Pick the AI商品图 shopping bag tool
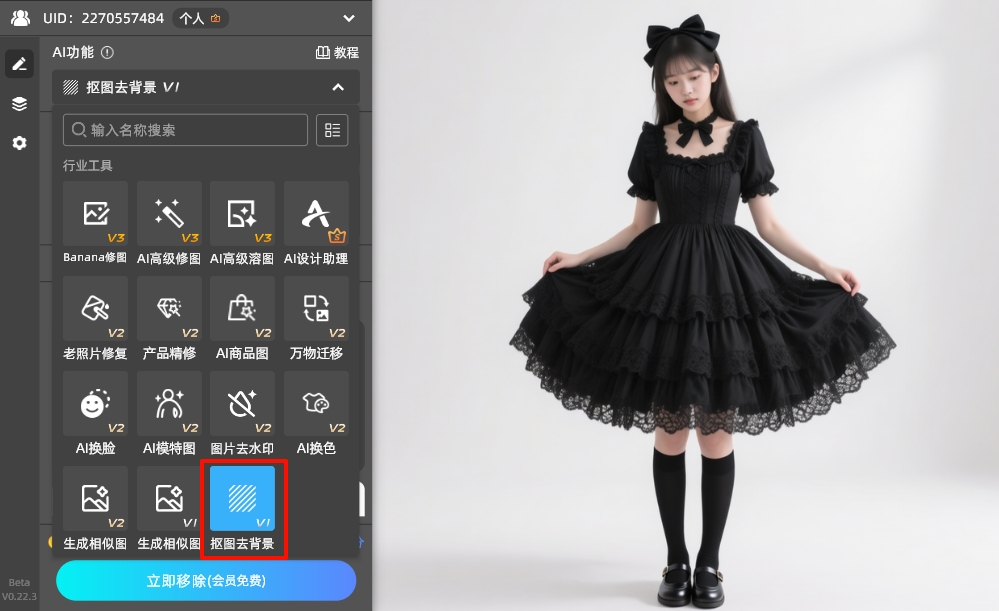The width and height of the screenshot is (999, 611). point(242,309)
